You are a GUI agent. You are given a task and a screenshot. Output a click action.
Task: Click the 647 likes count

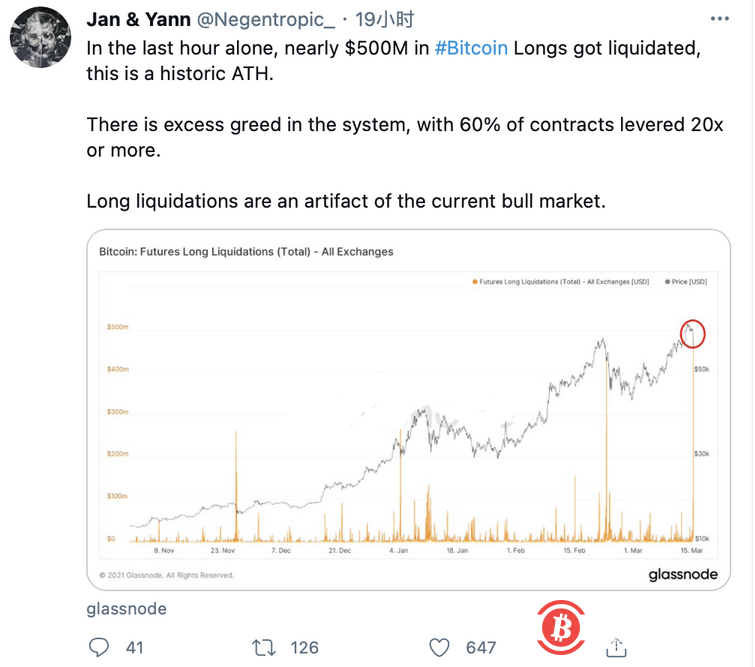(x=481, y=647)
